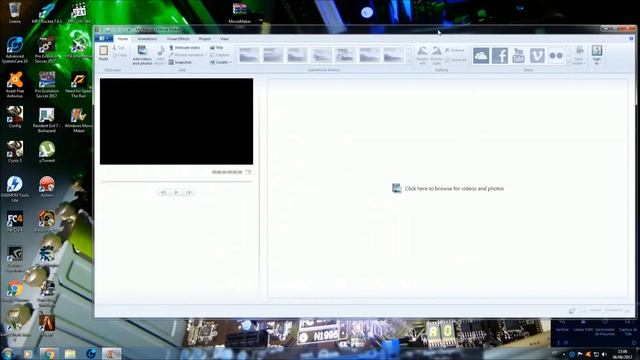
Task: Switch to the Animations tab
Action: [x=147, y=39]
